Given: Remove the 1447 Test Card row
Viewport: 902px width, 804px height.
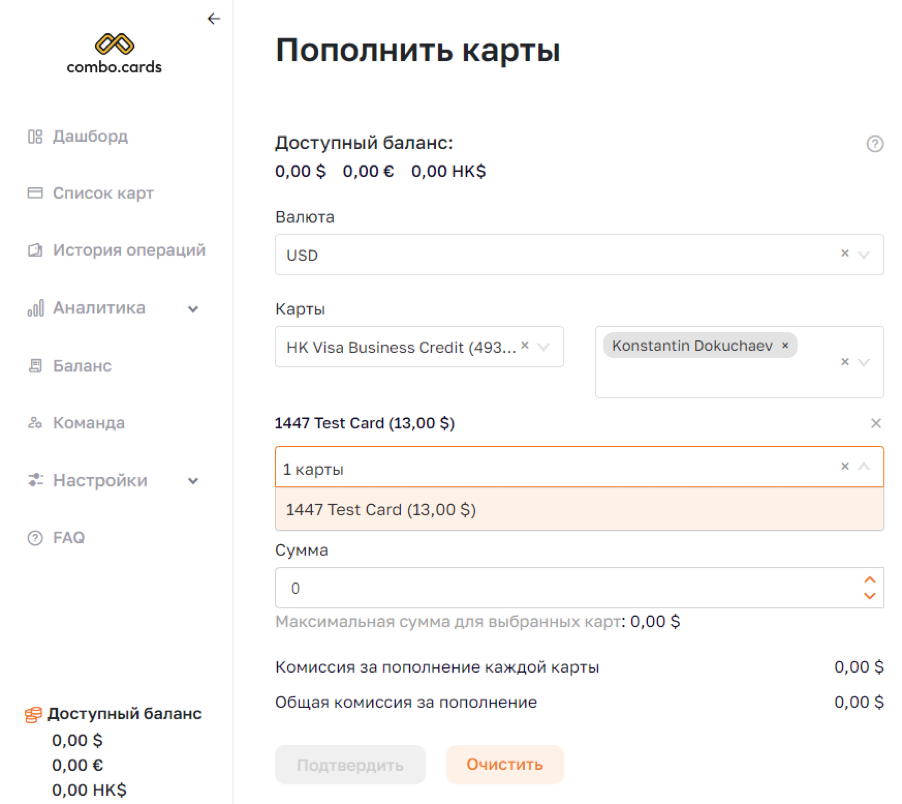Looking at the screenshot, I should click(876, 423).
